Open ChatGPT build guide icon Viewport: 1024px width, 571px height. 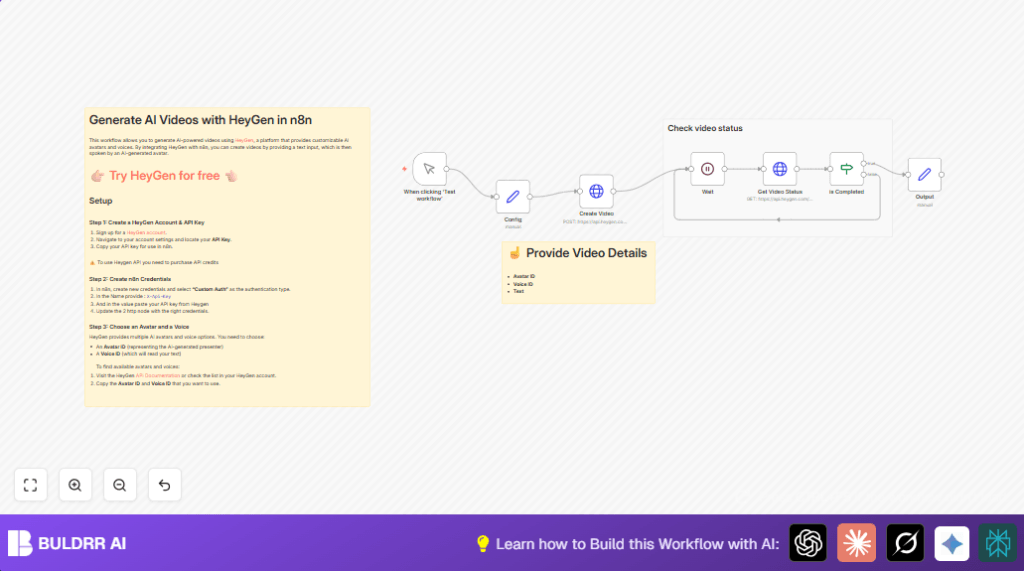pos(808,543)
